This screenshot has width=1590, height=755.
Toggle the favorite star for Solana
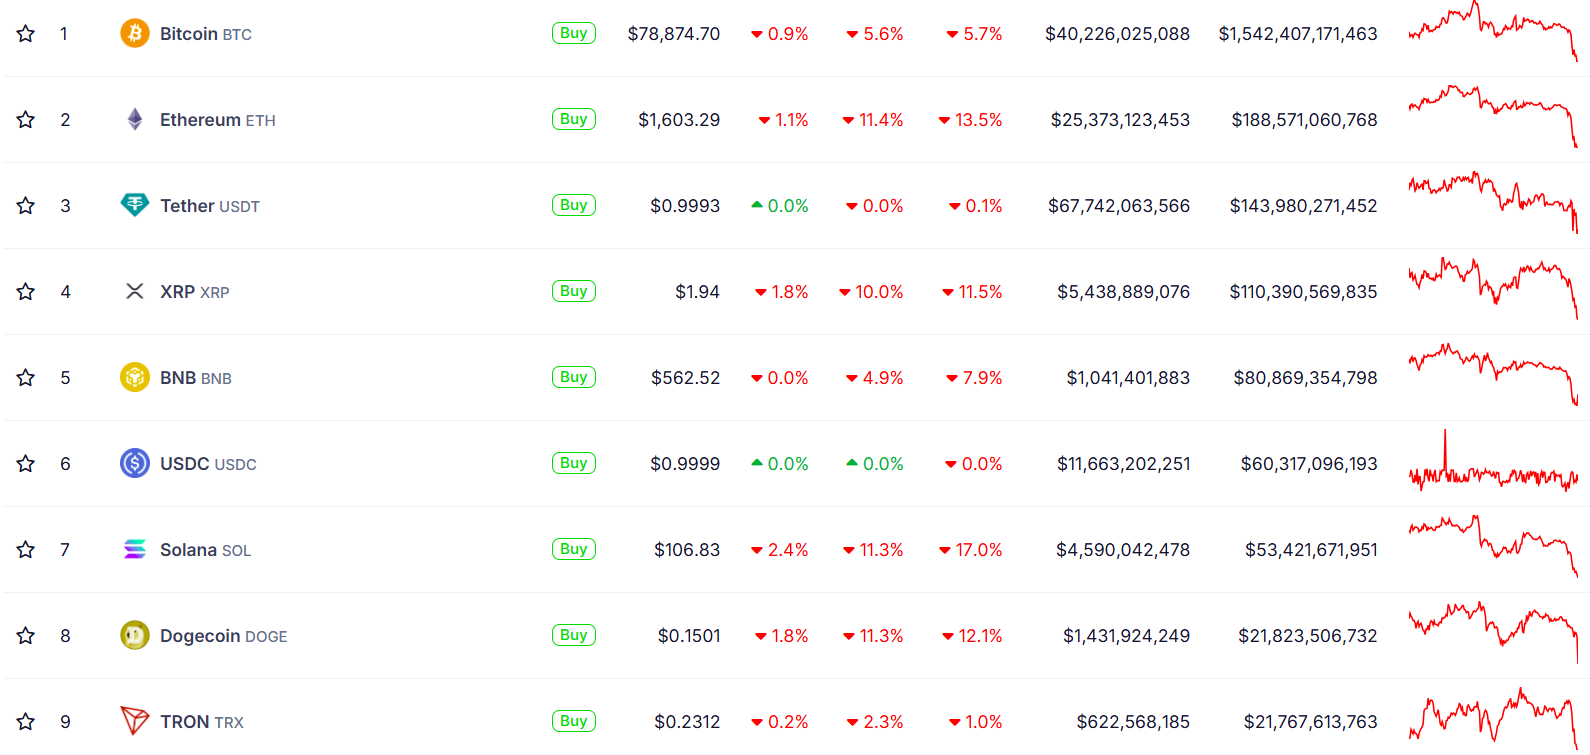click(26, 550)
